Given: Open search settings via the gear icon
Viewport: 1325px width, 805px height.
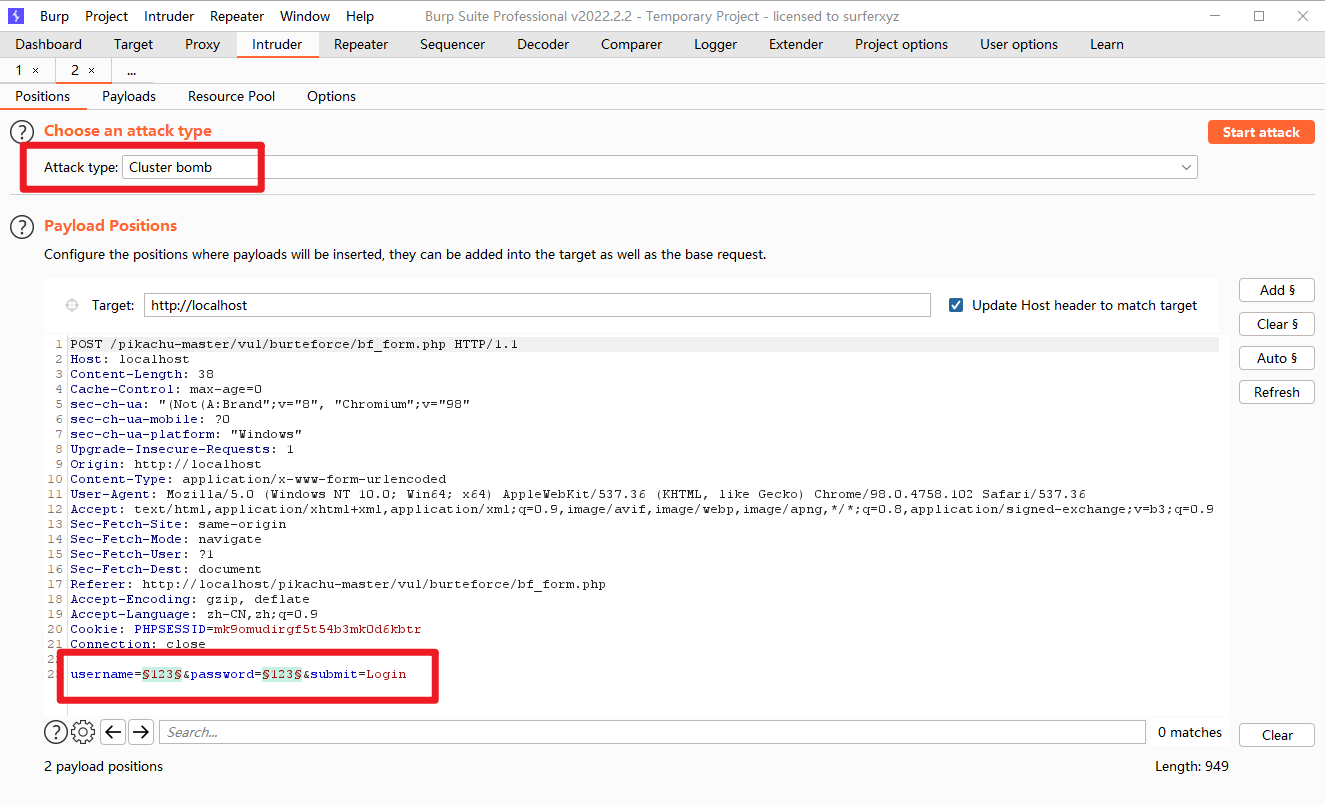Looking at the screenshot, I should [x=84, y=733].
